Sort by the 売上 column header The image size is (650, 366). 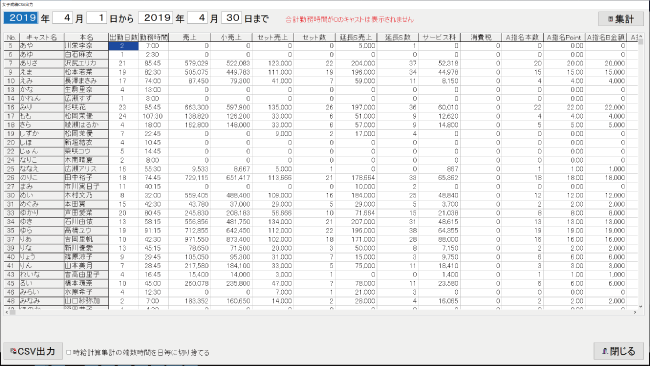click(189, 37)
